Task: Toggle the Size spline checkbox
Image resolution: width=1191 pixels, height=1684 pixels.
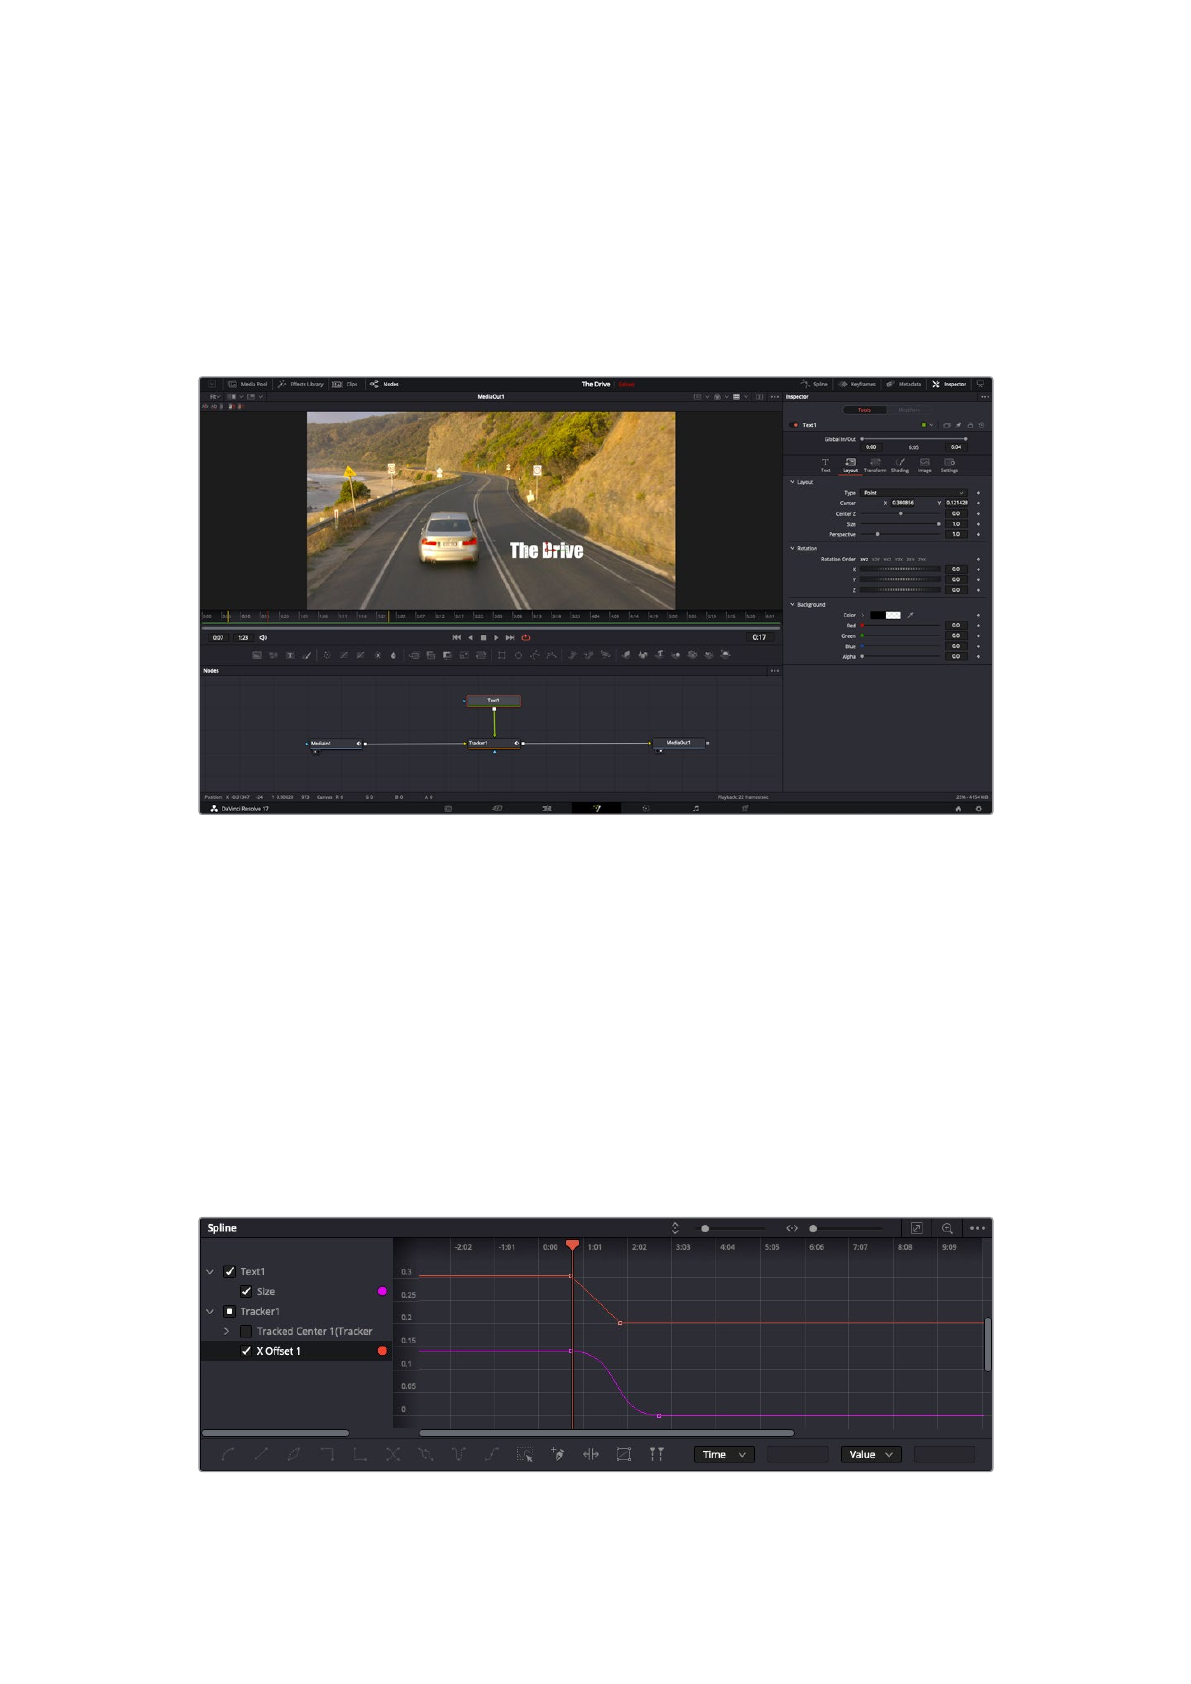Action: pyautogui.click(x=246, y=1292)
